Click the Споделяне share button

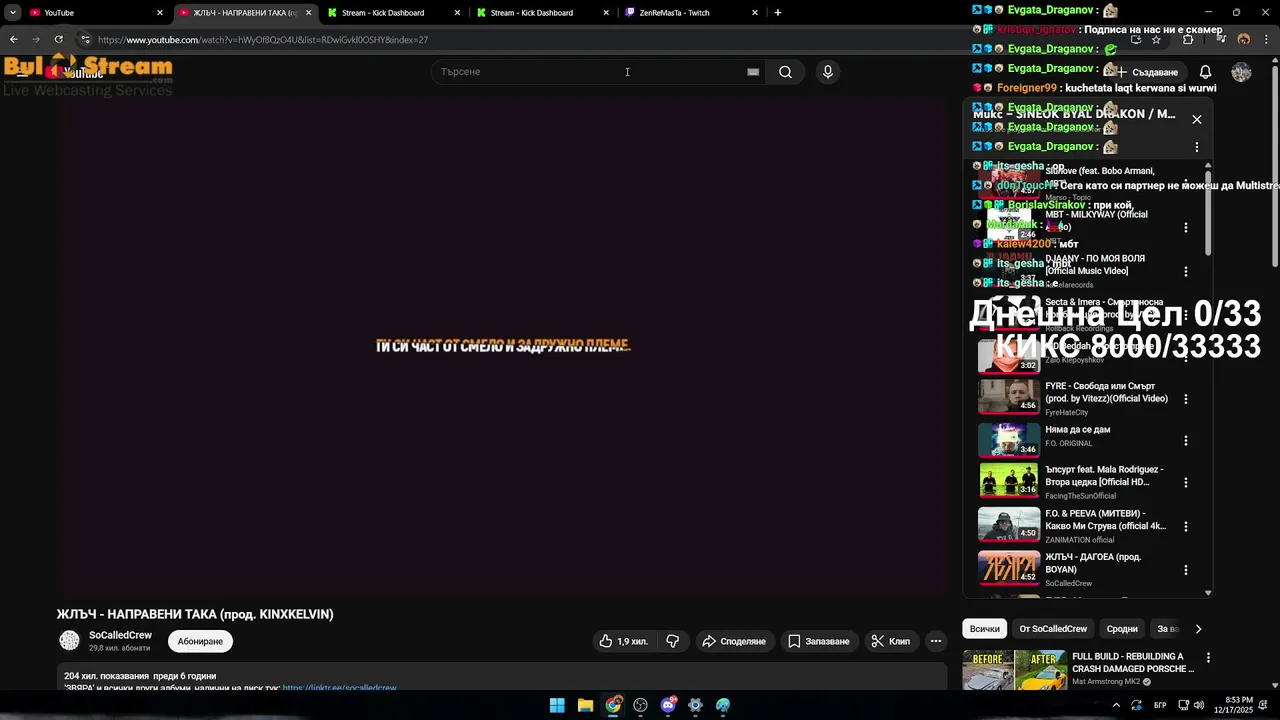coord(734,641)
